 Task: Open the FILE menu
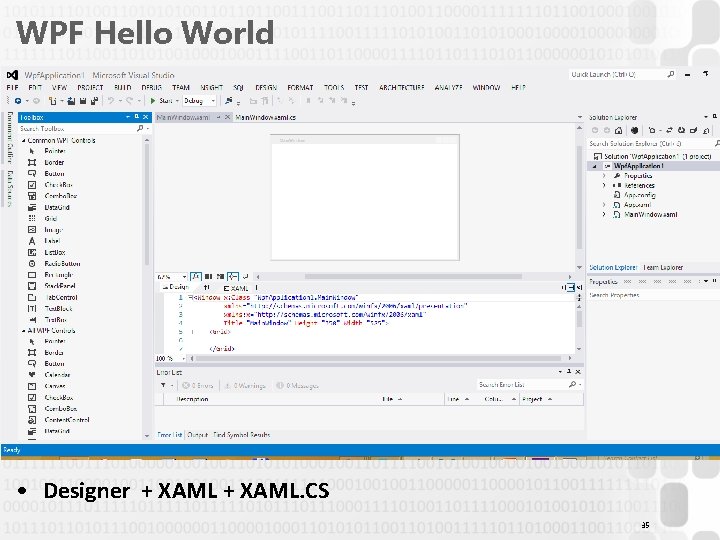(x=12, y=87)
